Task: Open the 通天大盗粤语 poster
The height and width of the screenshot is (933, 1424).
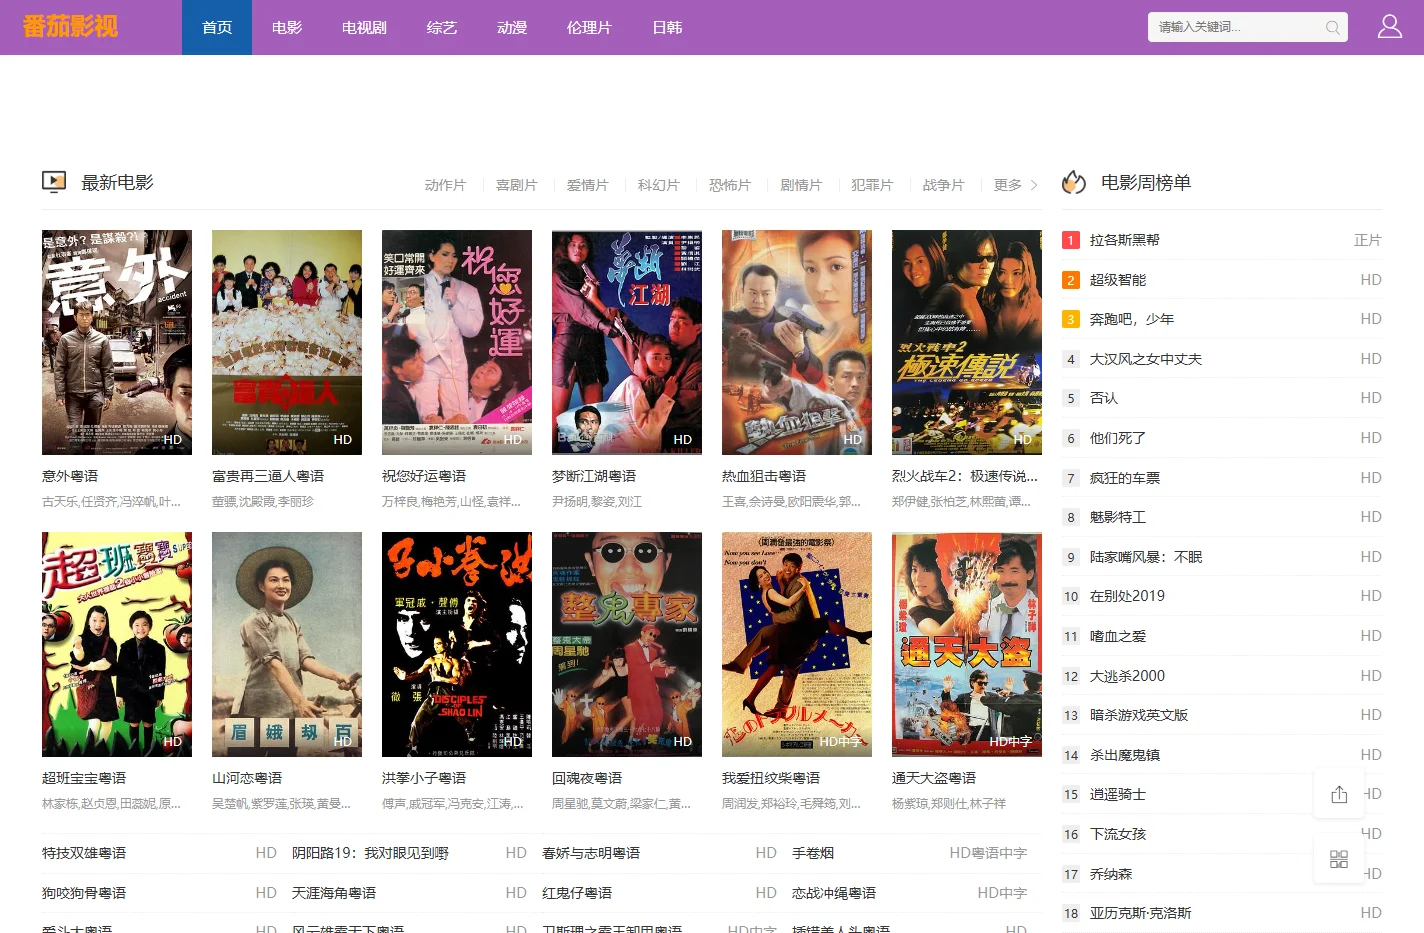Action: pos(967,644)
